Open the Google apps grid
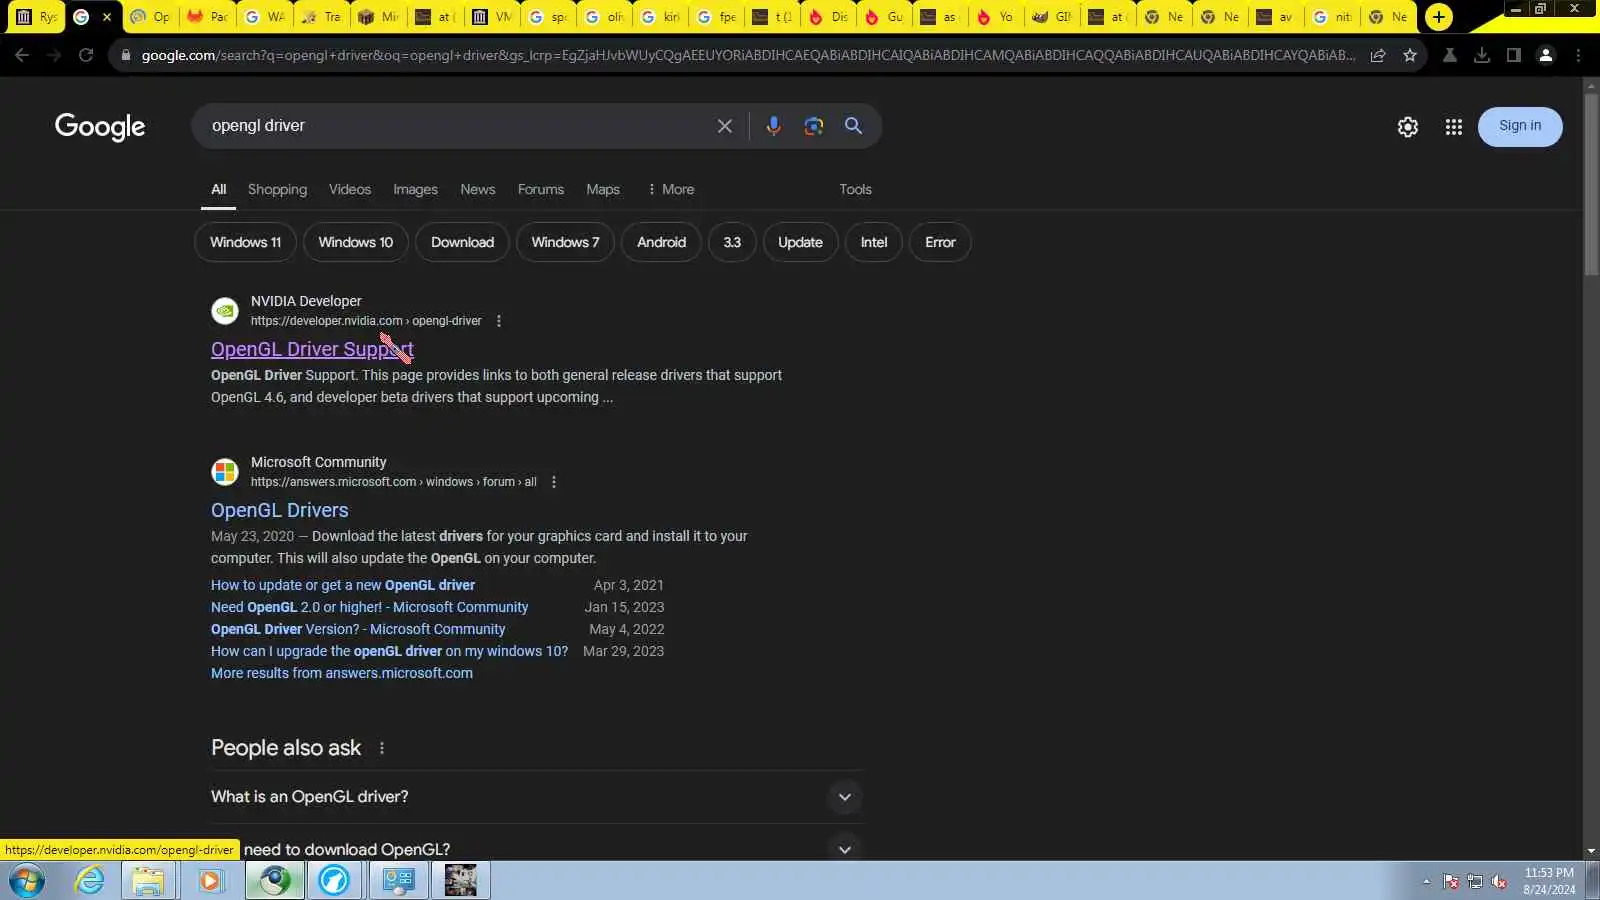 1454,127
